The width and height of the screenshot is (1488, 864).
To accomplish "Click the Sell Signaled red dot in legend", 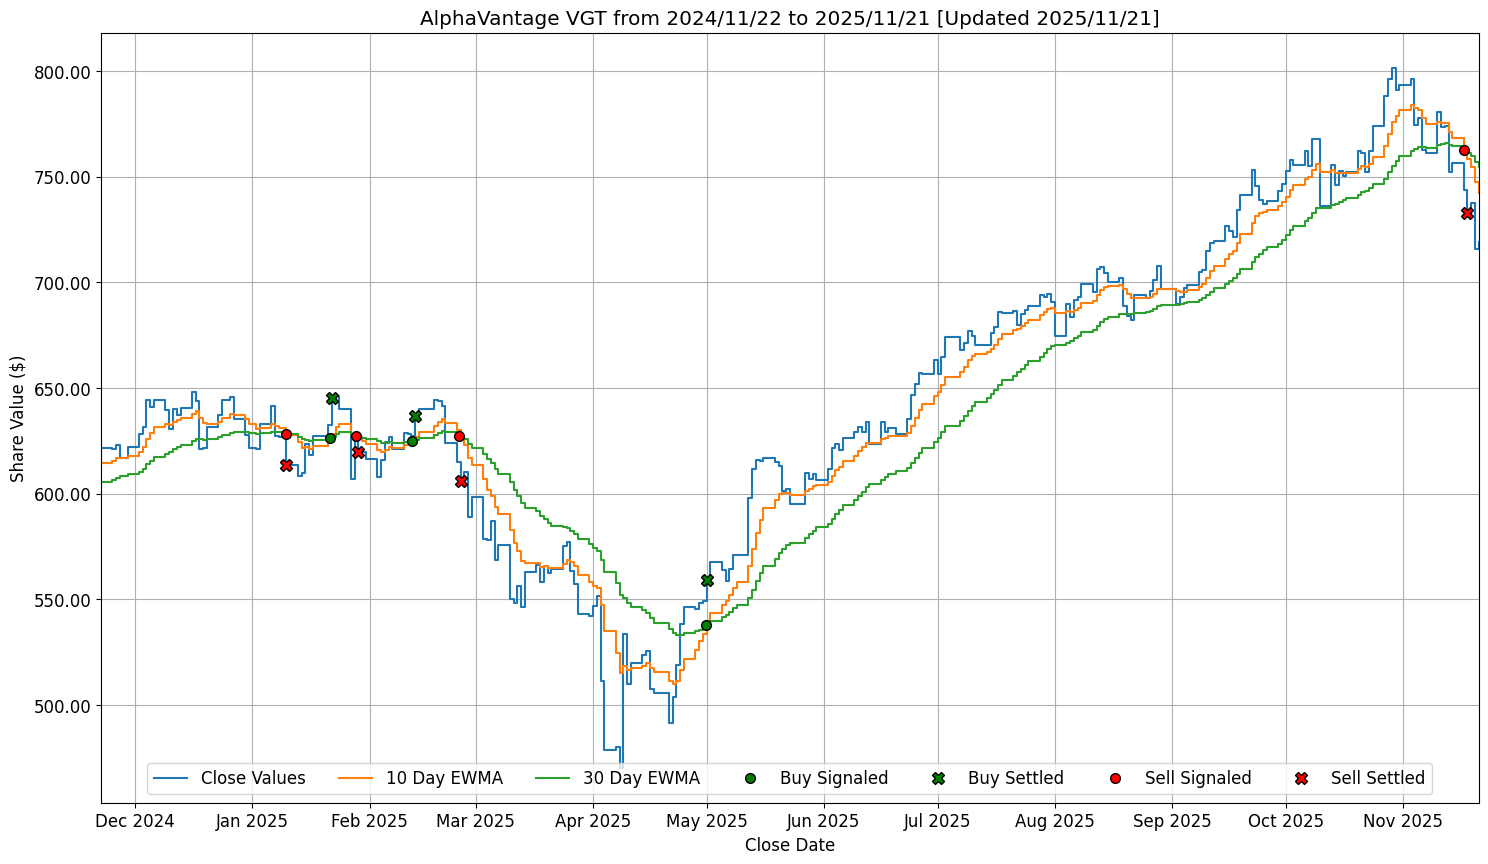I will (x=1115, y=778).
